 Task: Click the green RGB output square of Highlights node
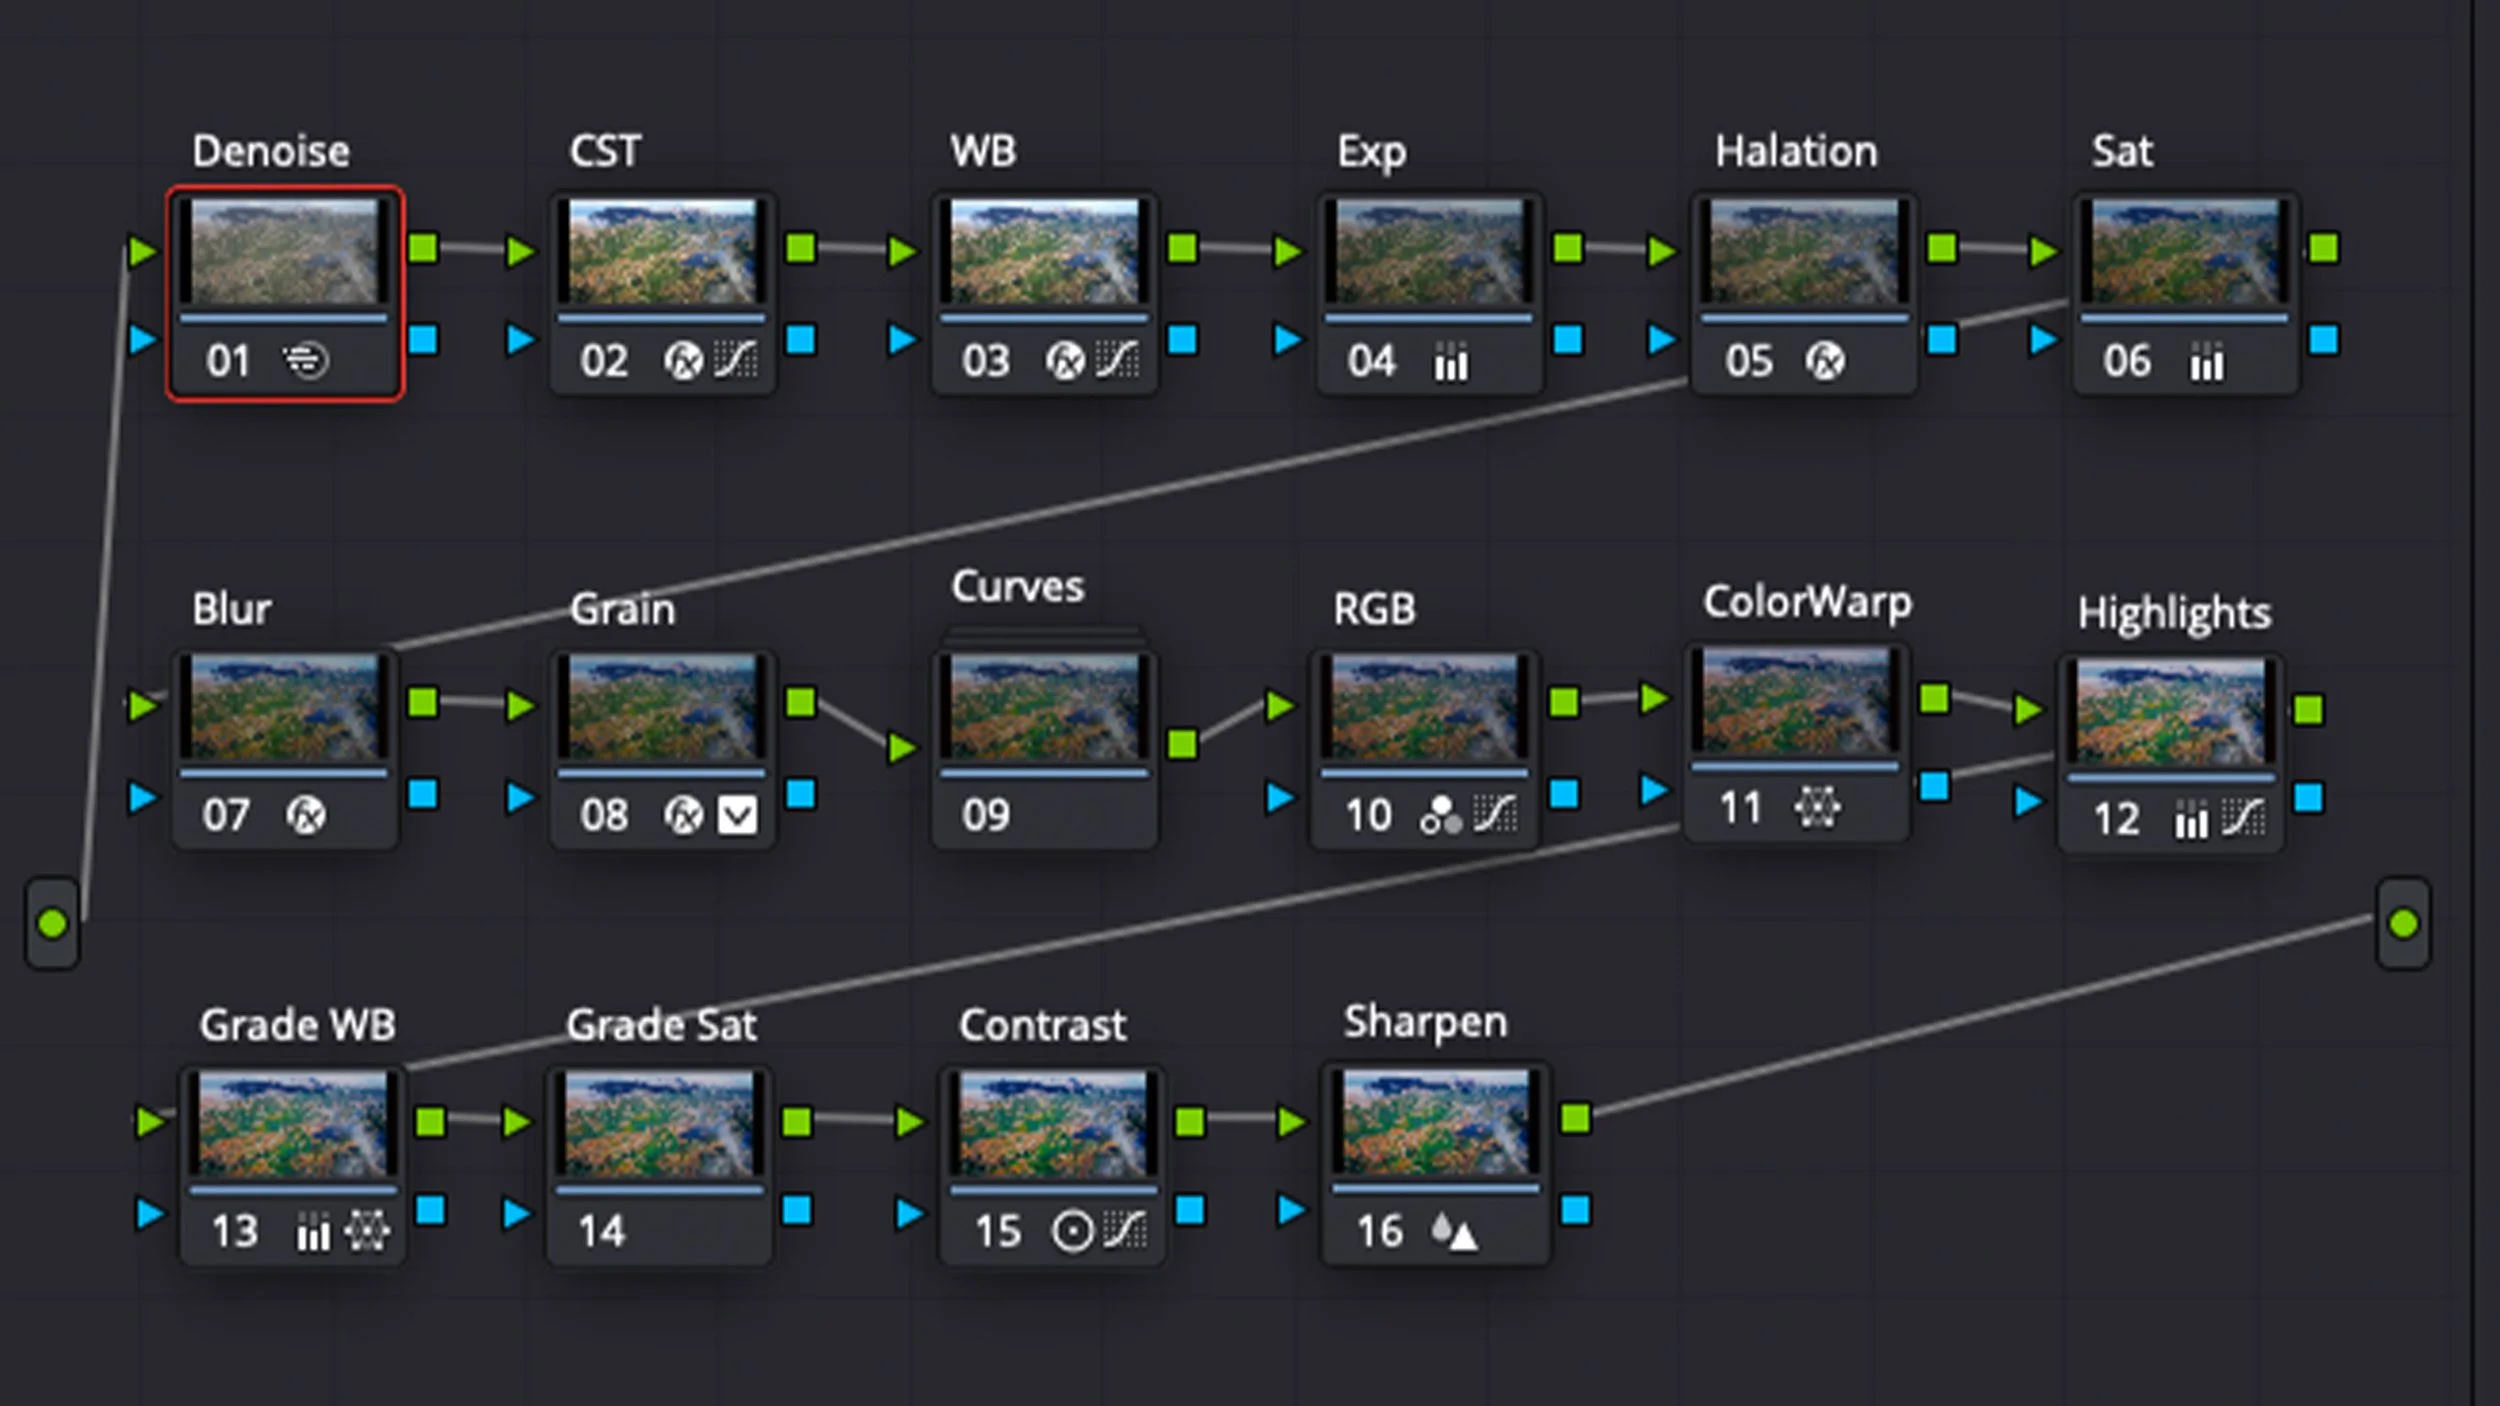(x=2309, y=710)
